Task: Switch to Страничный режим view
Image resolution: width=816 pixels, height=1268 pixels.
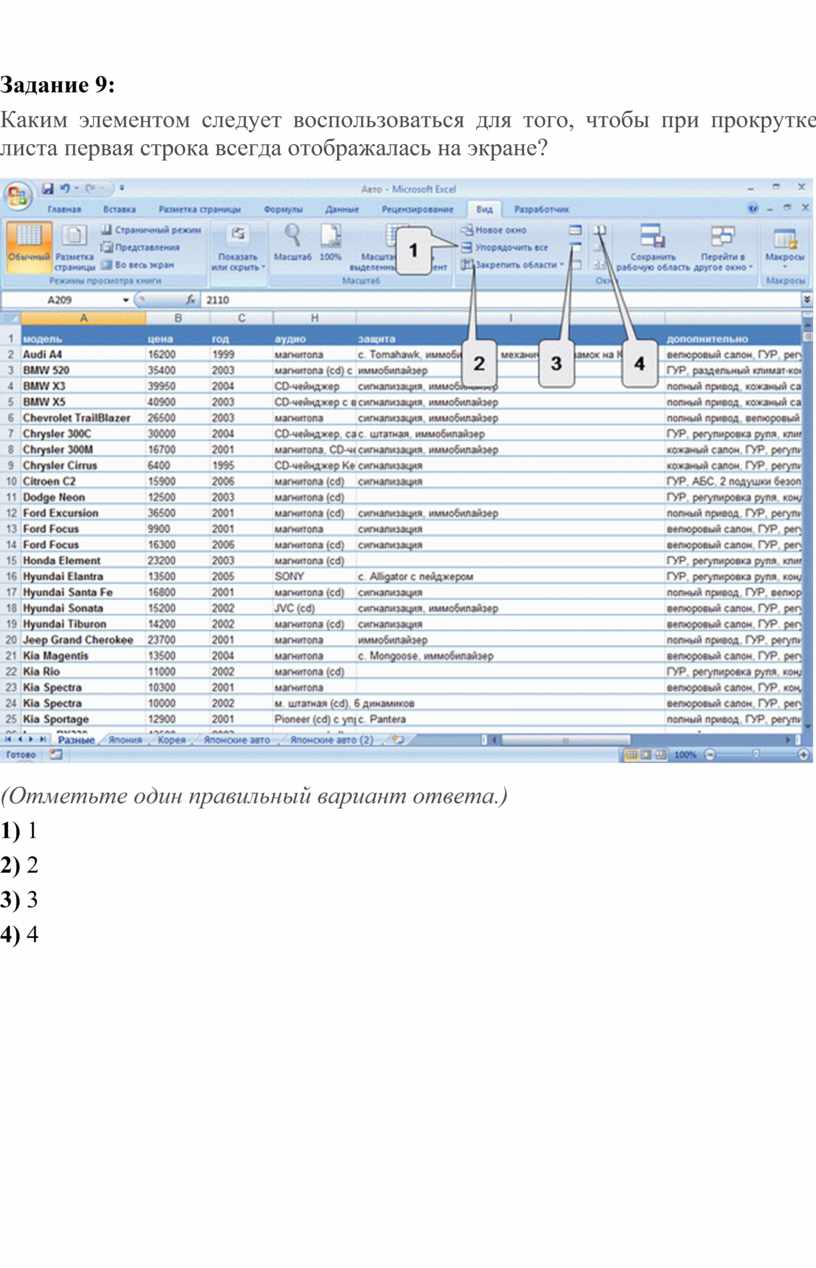Action: pyautogui.click(x=150, y=230)
